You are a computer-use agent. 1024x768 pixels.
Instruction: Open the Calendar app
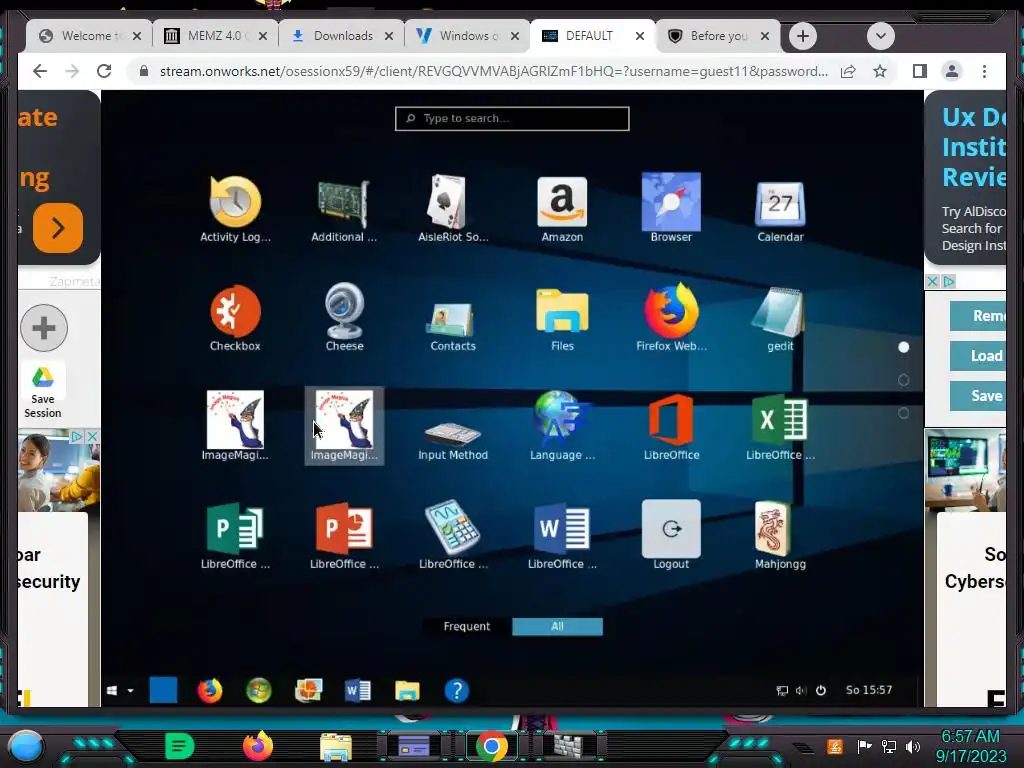(x=780, y=209)
